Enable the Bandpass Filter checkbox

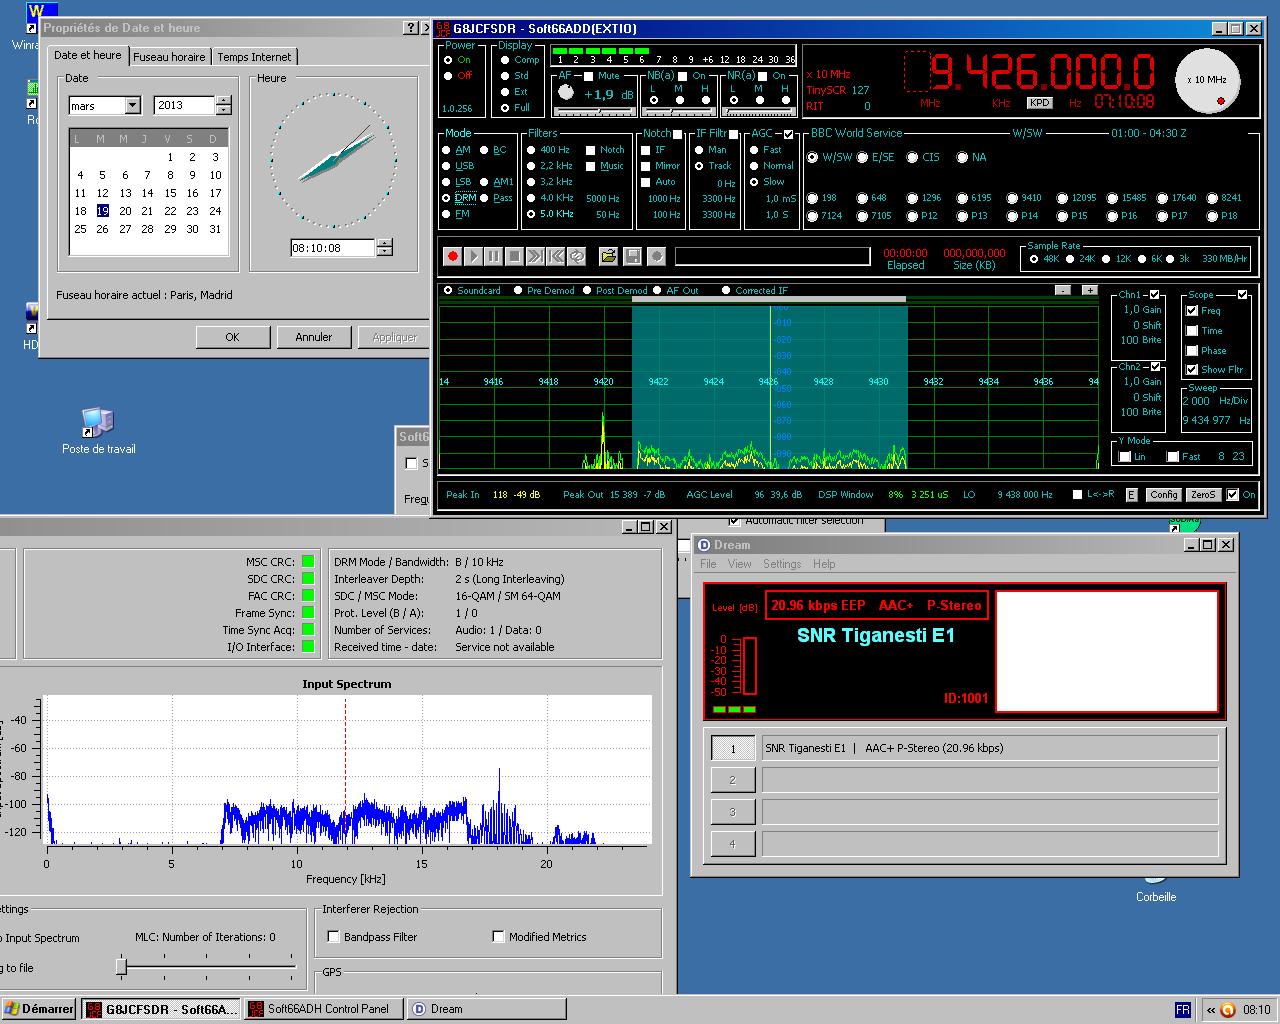[334, 937]
